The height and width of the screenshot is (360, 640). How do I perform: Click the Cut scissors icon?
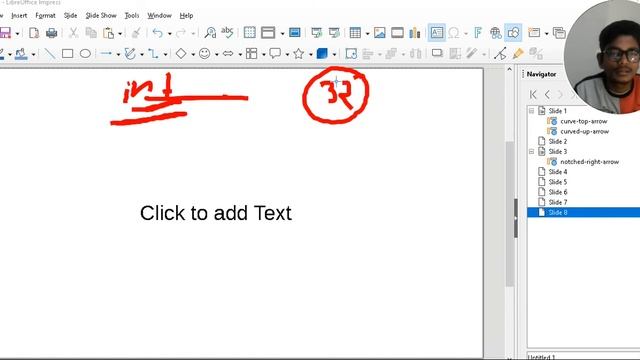click(73, 33)
